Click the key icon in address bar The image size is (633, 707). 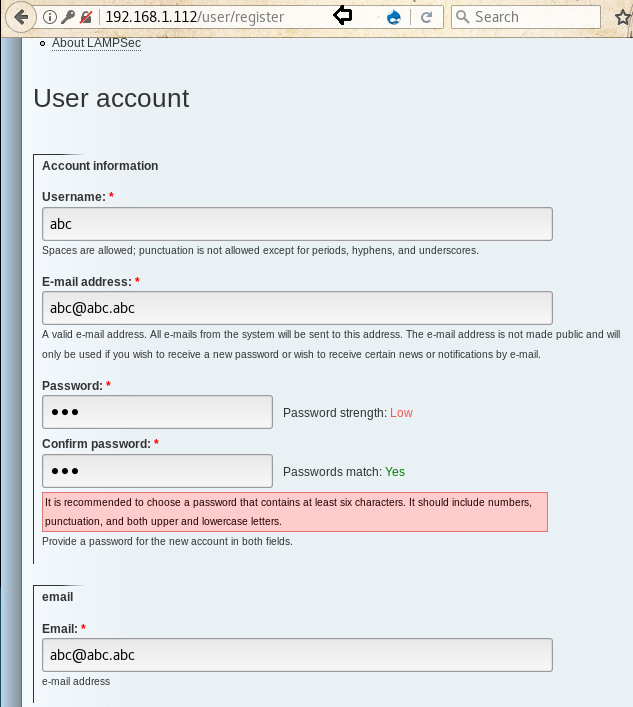coord(68,17)
